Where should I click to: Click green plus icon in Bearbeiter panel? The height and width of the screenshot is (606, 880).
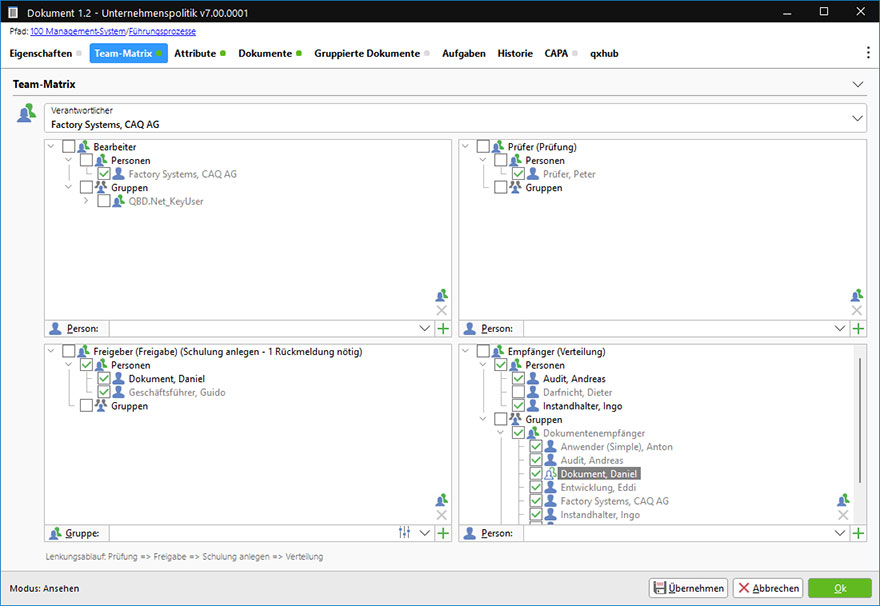coord(442,328)
